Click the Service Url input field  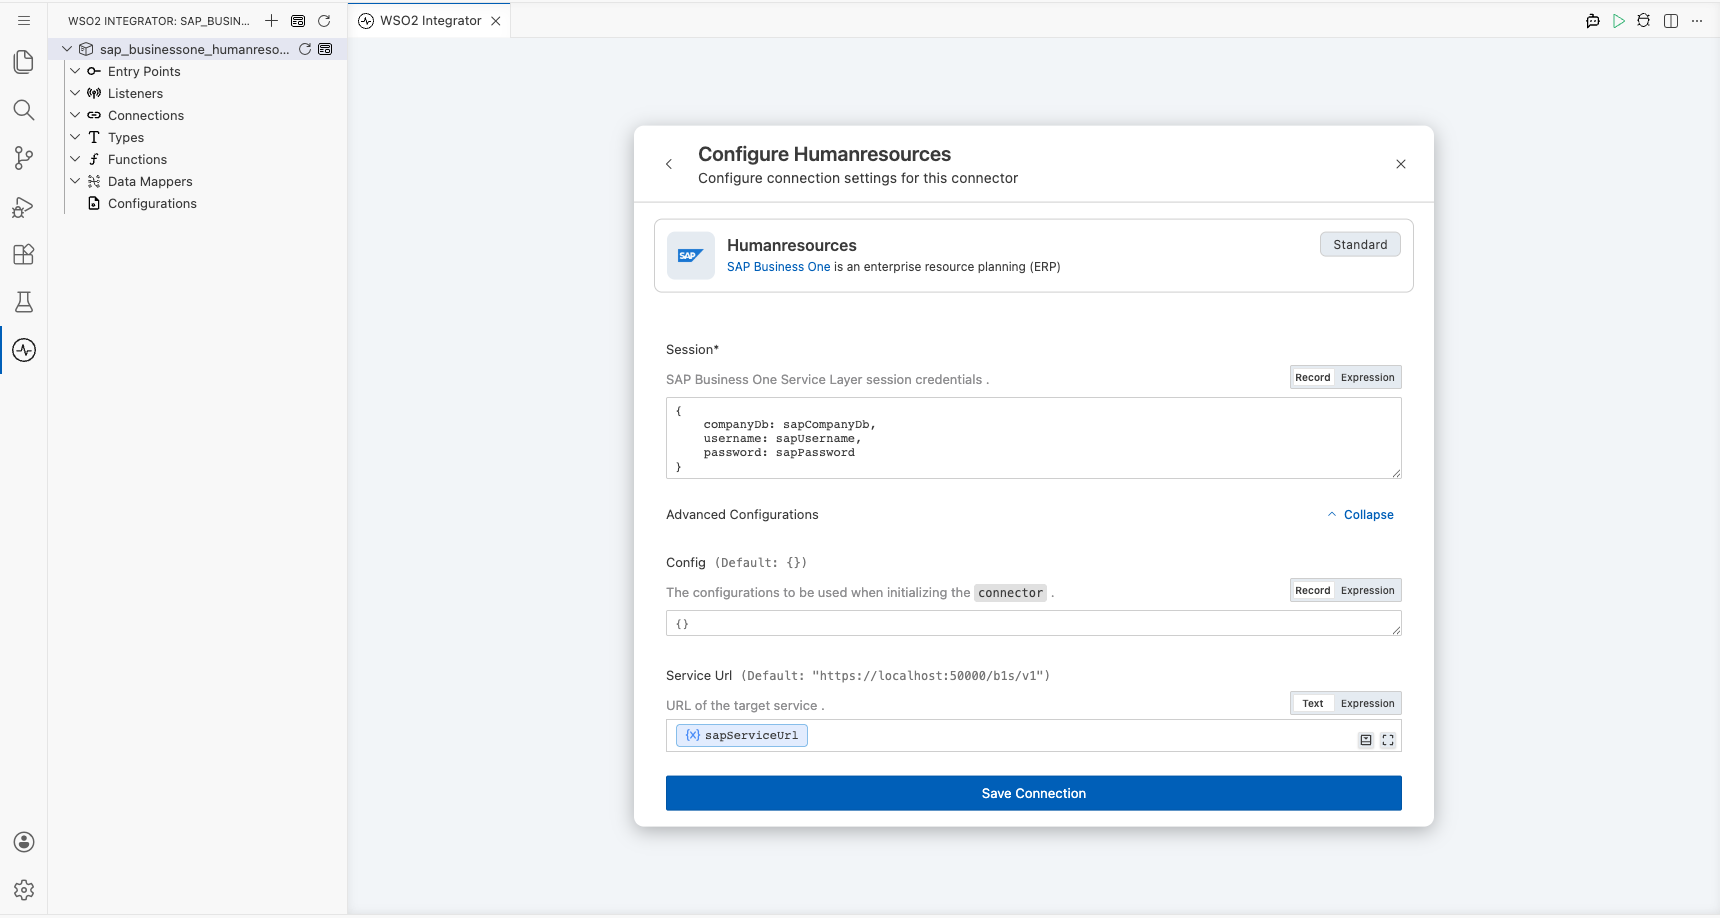pos(1034,736)
